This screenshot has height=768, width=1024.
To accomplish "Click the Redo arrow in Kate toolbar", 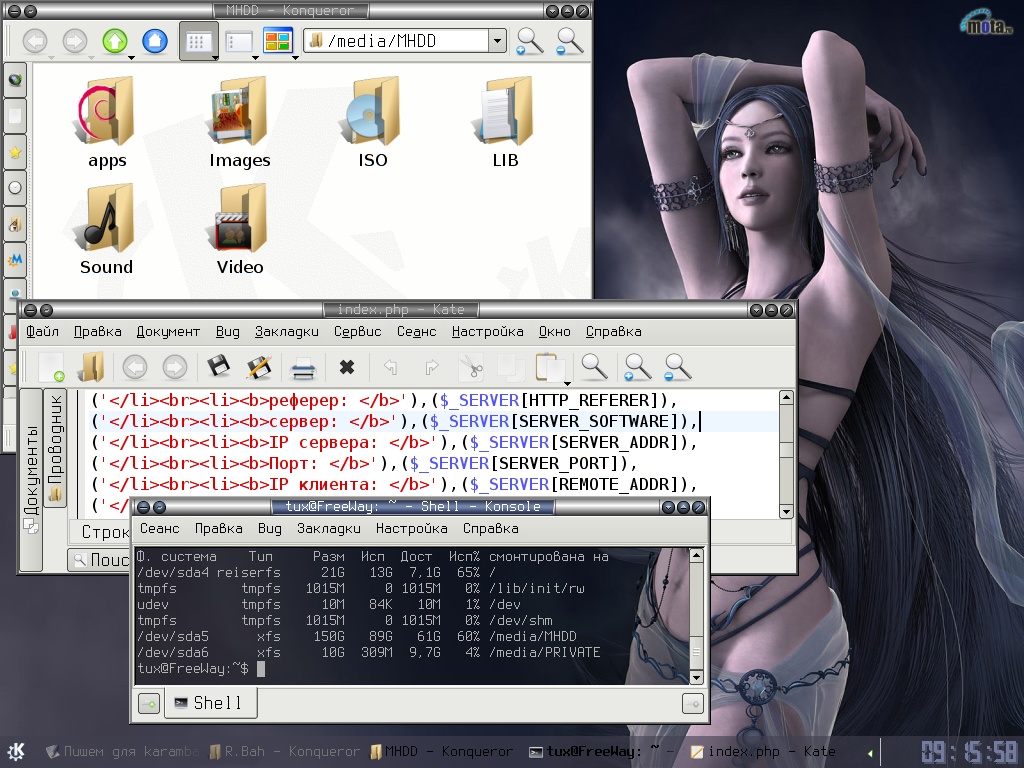I will coord(431,367).
